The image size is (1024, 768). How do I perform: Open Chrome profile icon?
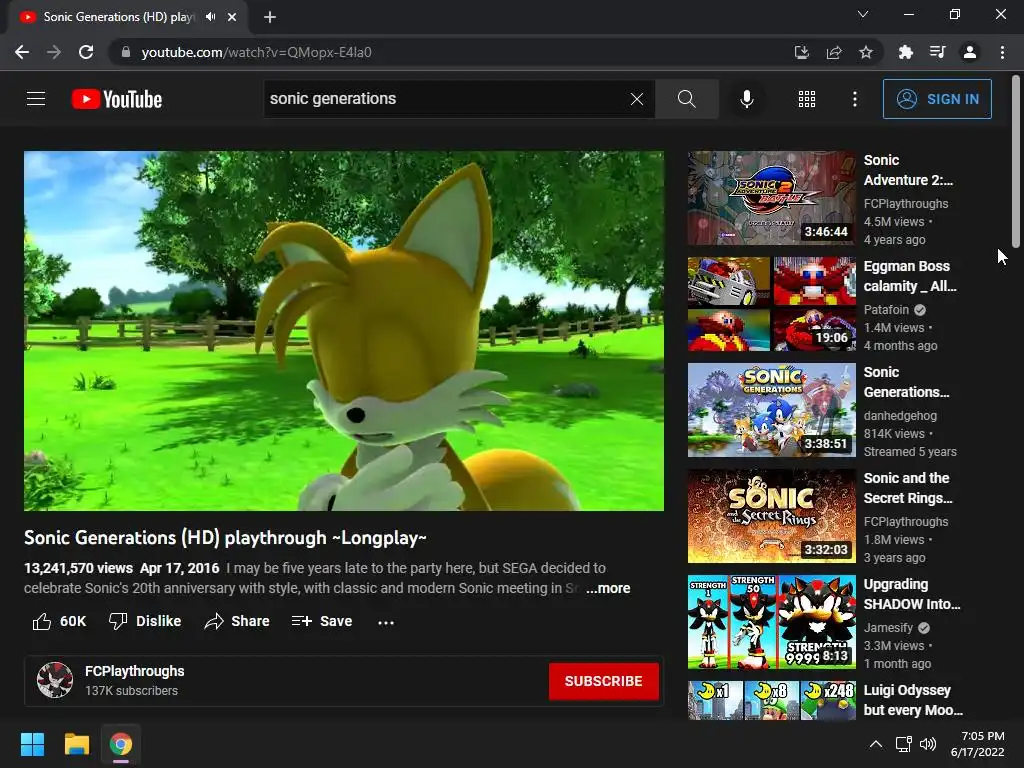click(x=970, y=52)
